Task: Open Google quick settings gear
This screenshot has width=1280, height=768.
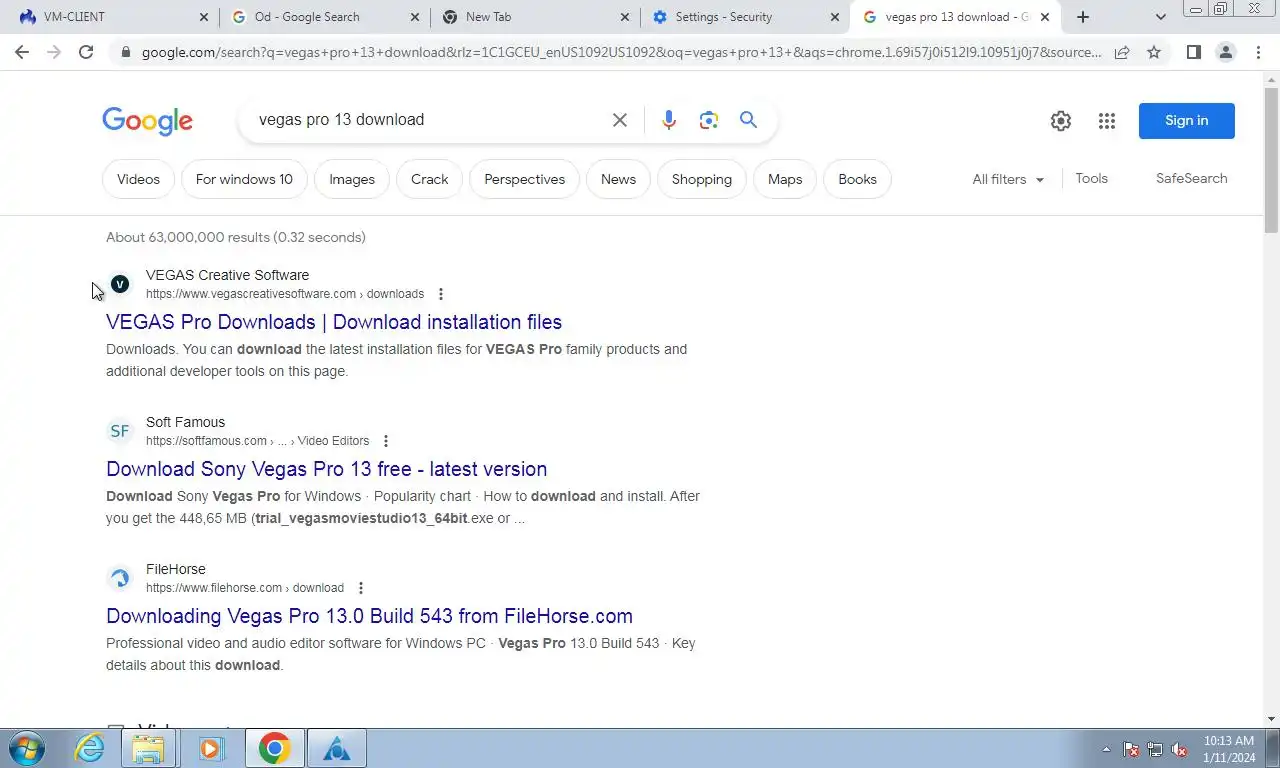Action: point(1061,121)
